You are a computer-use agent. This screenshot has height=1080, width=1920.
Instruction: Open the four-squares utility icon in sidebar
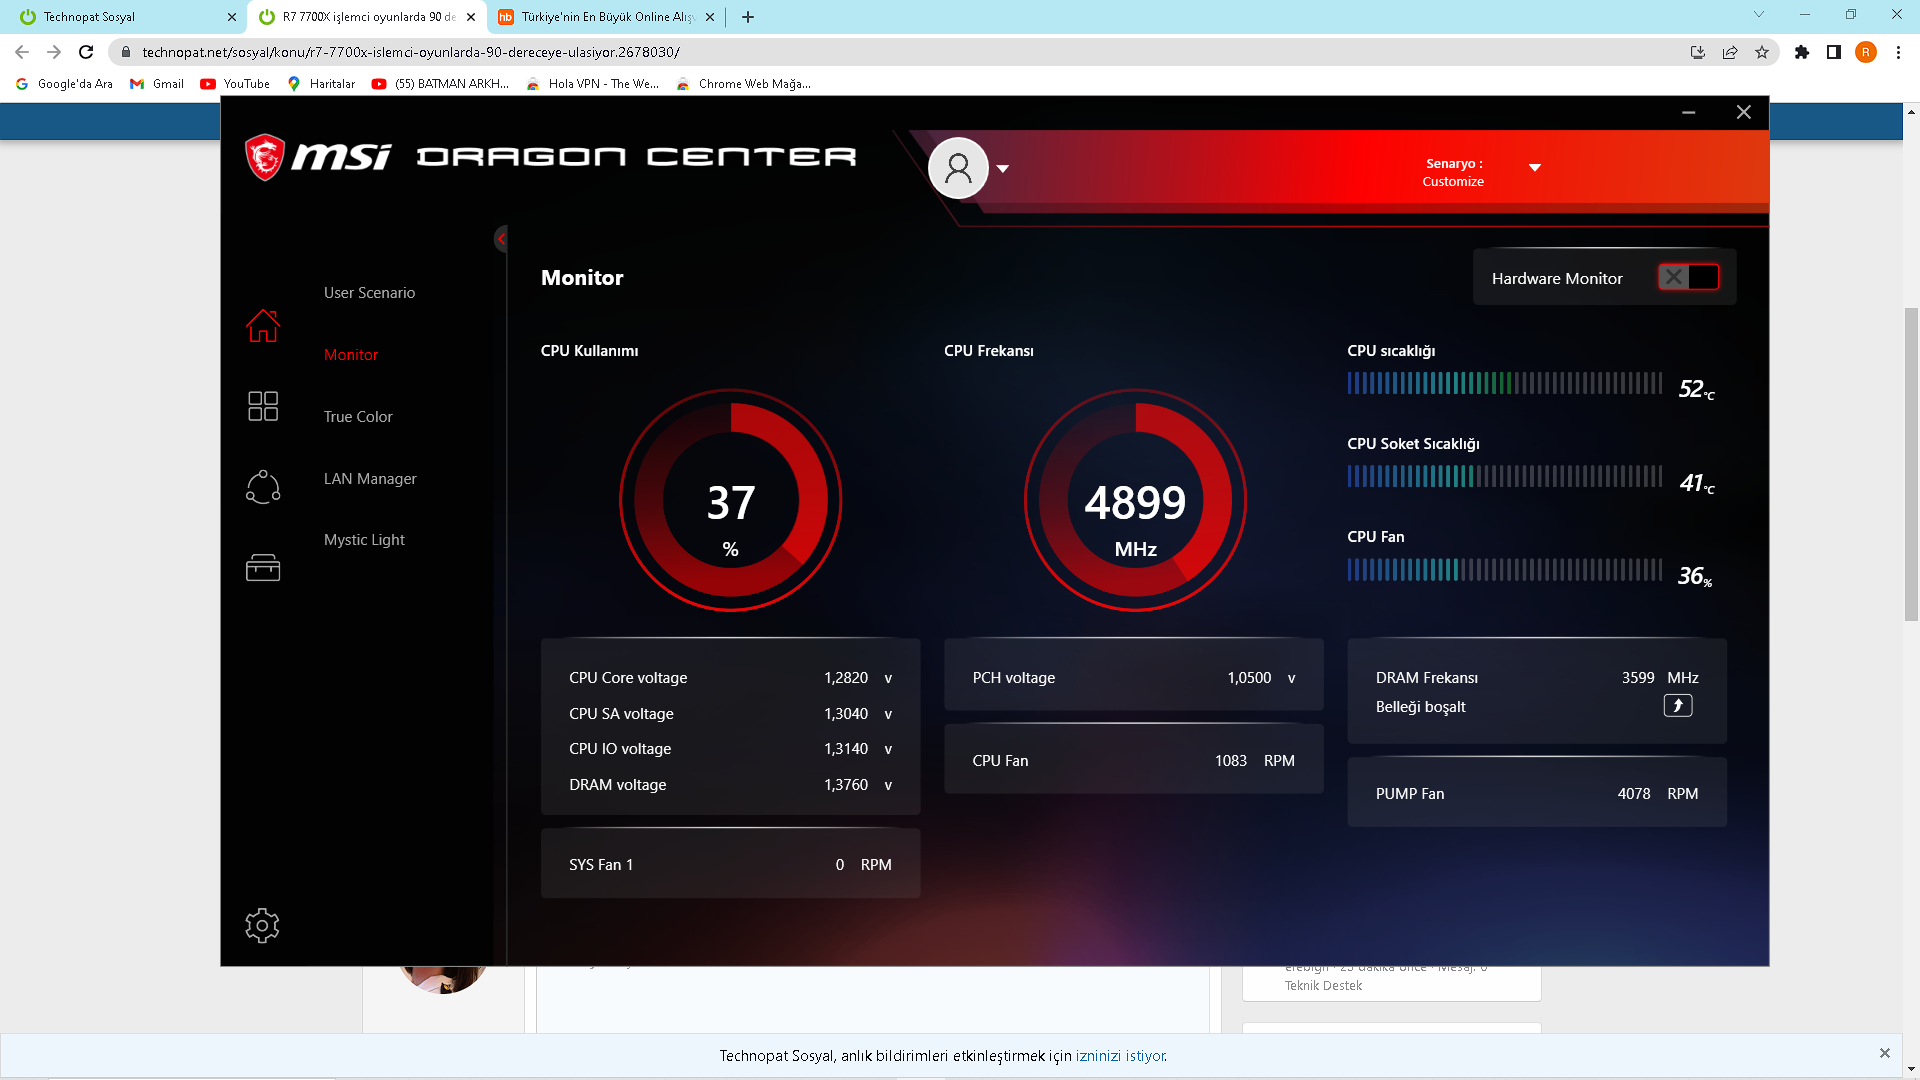coord(263,406)
